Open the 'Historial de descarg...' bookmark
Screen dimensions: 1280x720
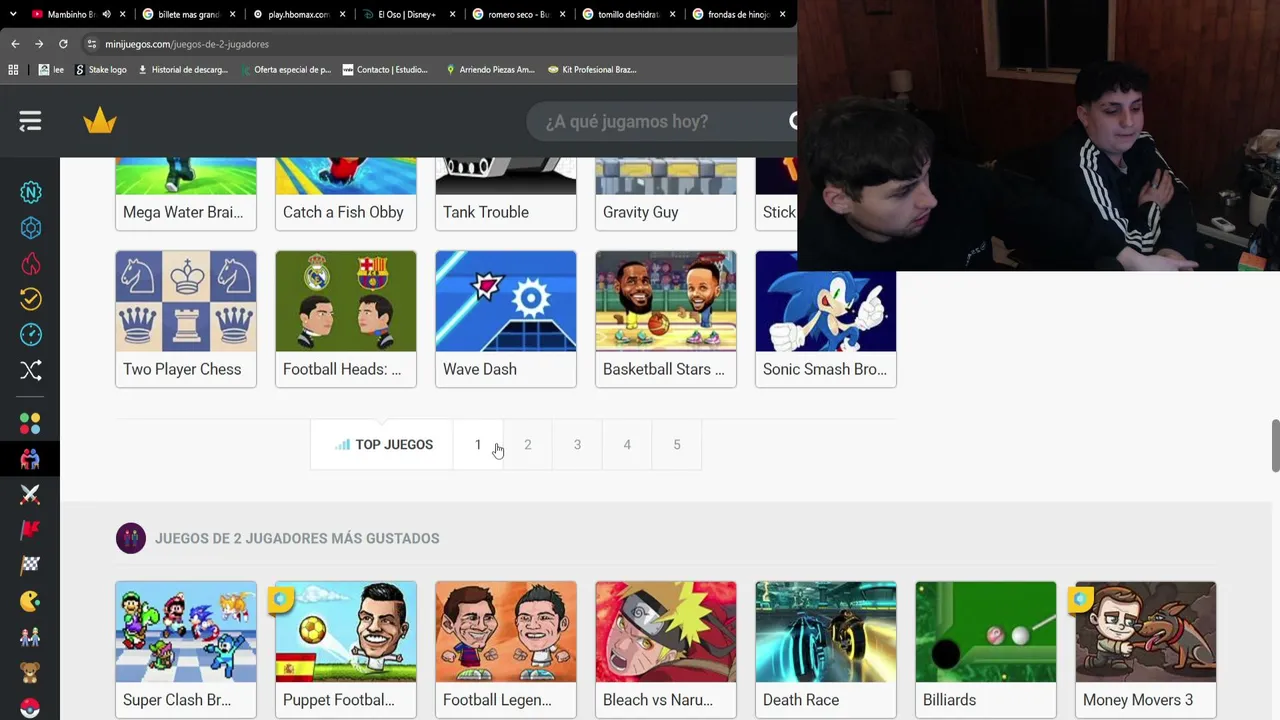(183, 70)
